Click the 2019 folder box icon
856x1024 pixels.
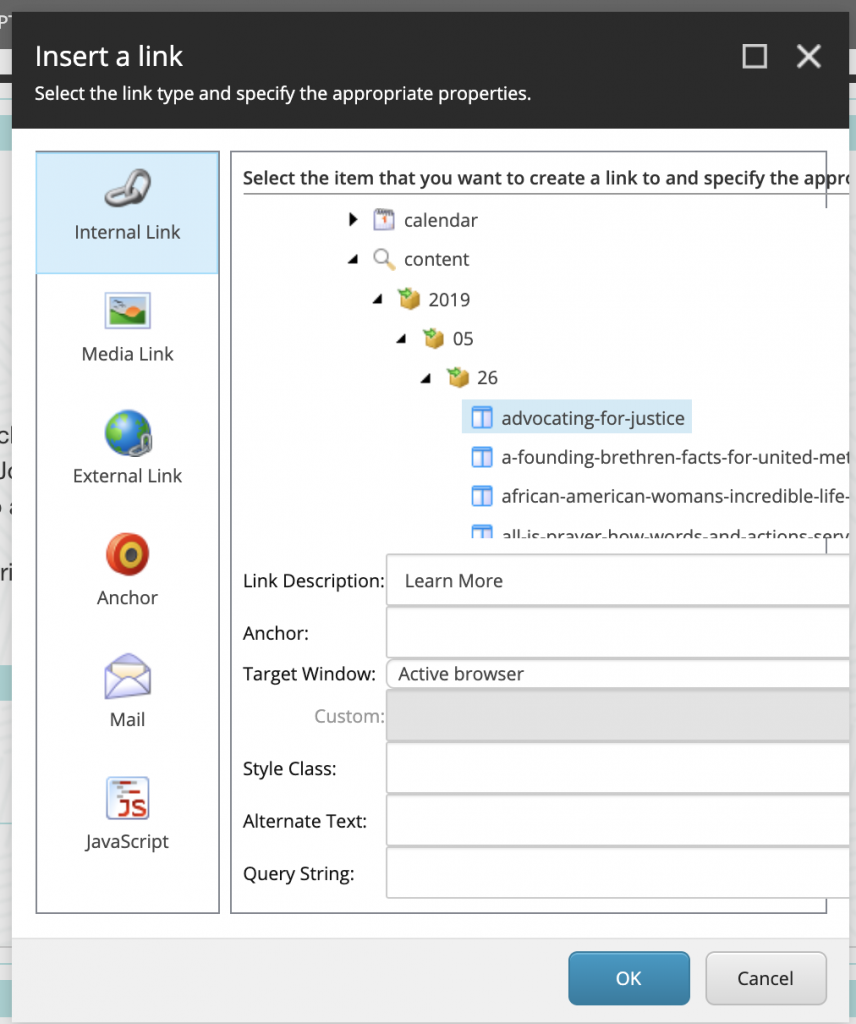[x=409, y=299]
